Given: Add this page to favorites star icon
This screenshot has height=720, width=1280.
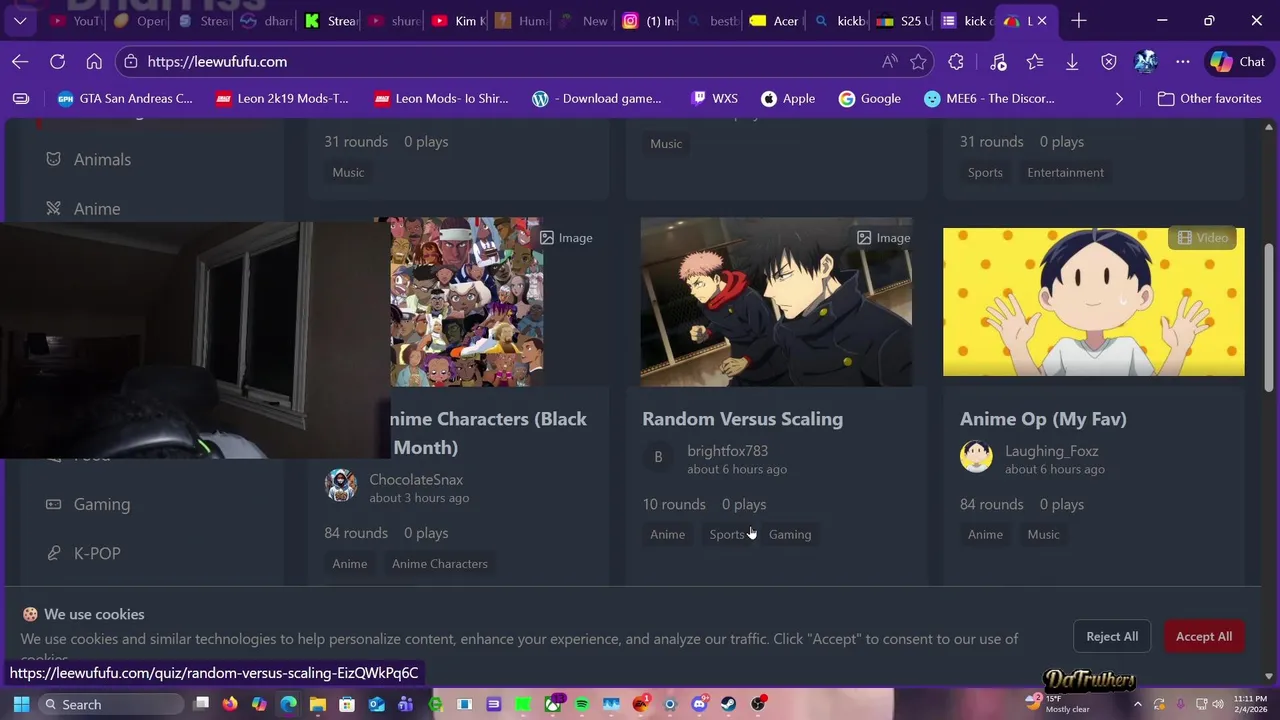Looking at the screenshot, I should pyautogui.click(x=918, y=62).
